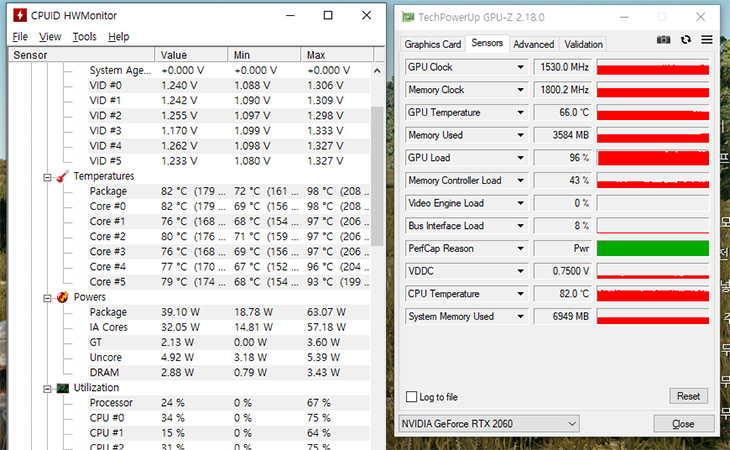Open the GPU Temperature sensor dropdown
730x450 pixels.
pos(520,113)
